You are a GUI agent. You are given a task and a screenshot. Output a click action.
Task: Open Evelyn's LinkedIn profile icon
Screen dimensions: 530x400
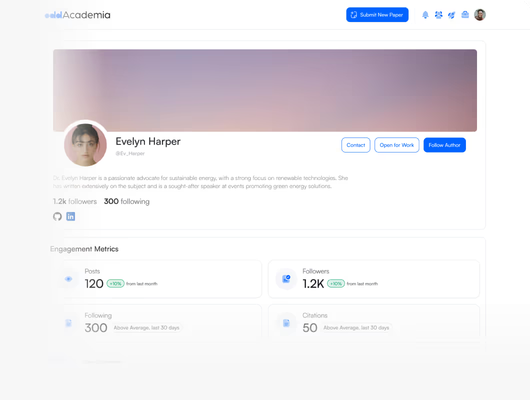click(x=71, y=216)
